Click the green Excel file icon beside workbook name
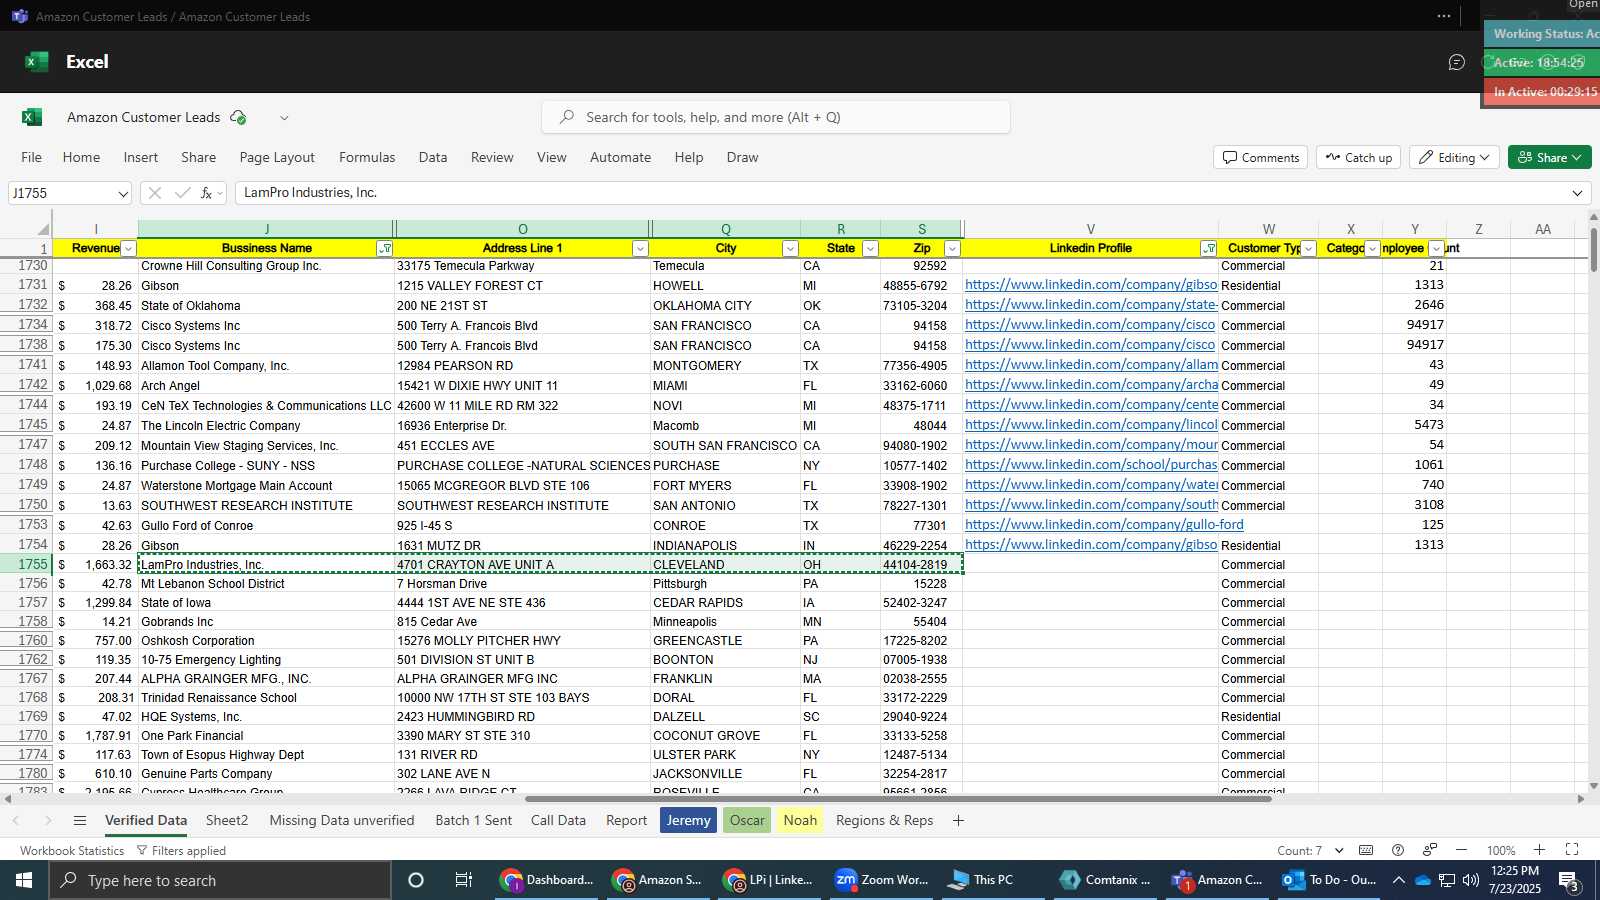 coord(32,117)
